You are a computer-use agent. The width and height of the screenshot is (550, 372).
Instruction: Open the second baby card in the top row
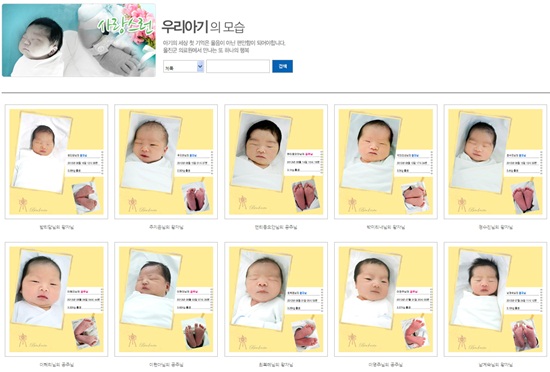pos(166,162)
